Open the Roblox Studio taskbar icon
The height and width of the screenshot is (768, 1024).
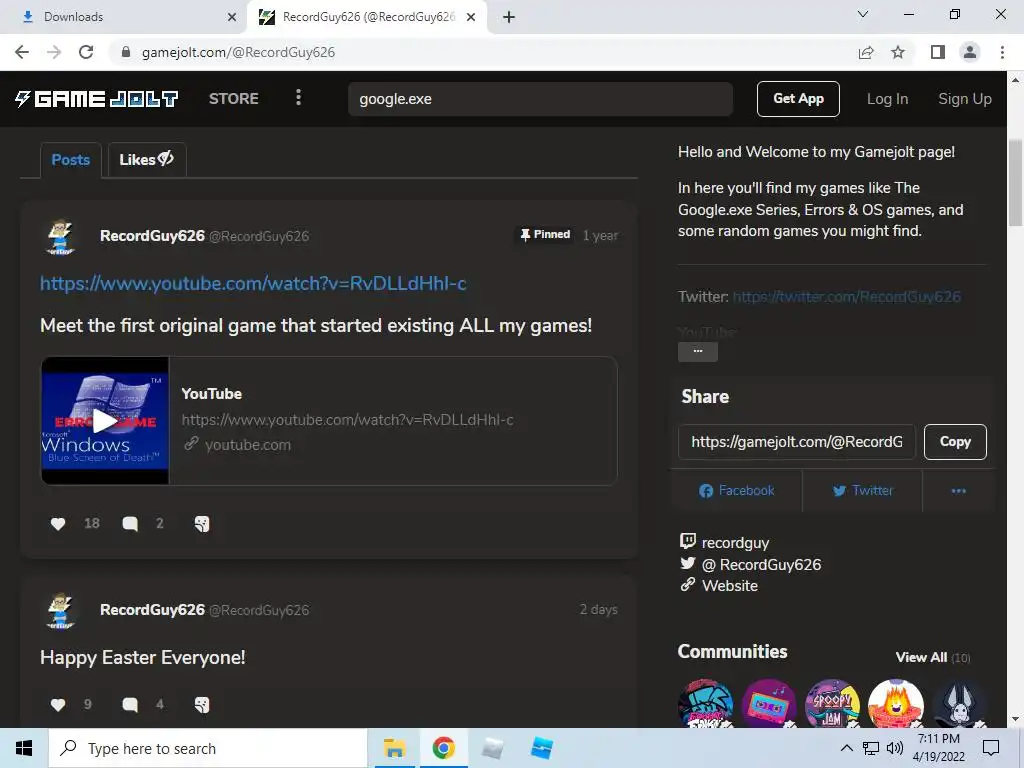pos(541,748)
